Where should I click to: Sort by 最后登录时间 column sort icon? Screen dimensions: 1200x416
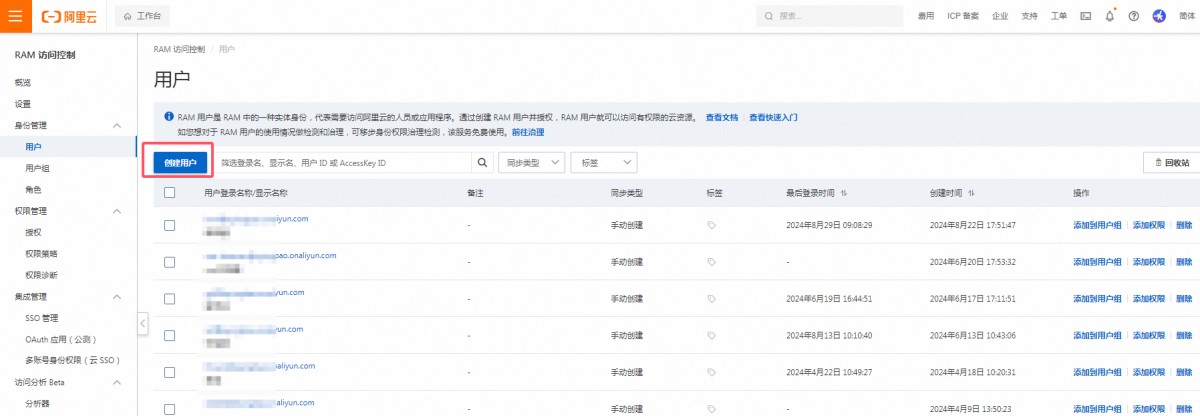point(844,193)
